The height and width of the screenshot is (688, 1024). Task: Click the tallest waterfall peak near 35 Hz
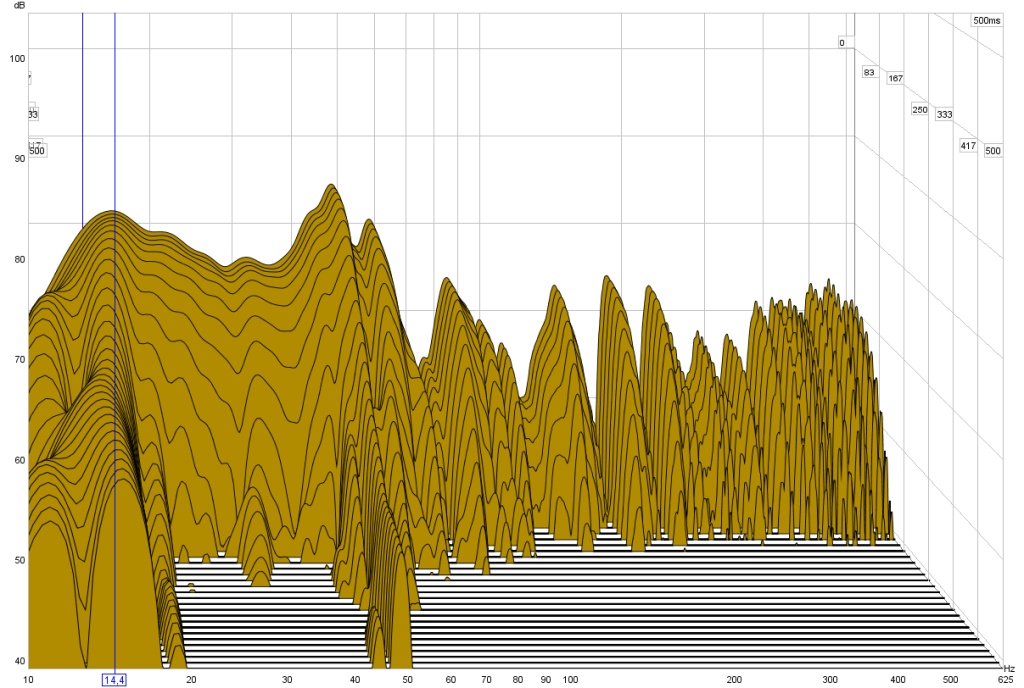coord(329,187)
